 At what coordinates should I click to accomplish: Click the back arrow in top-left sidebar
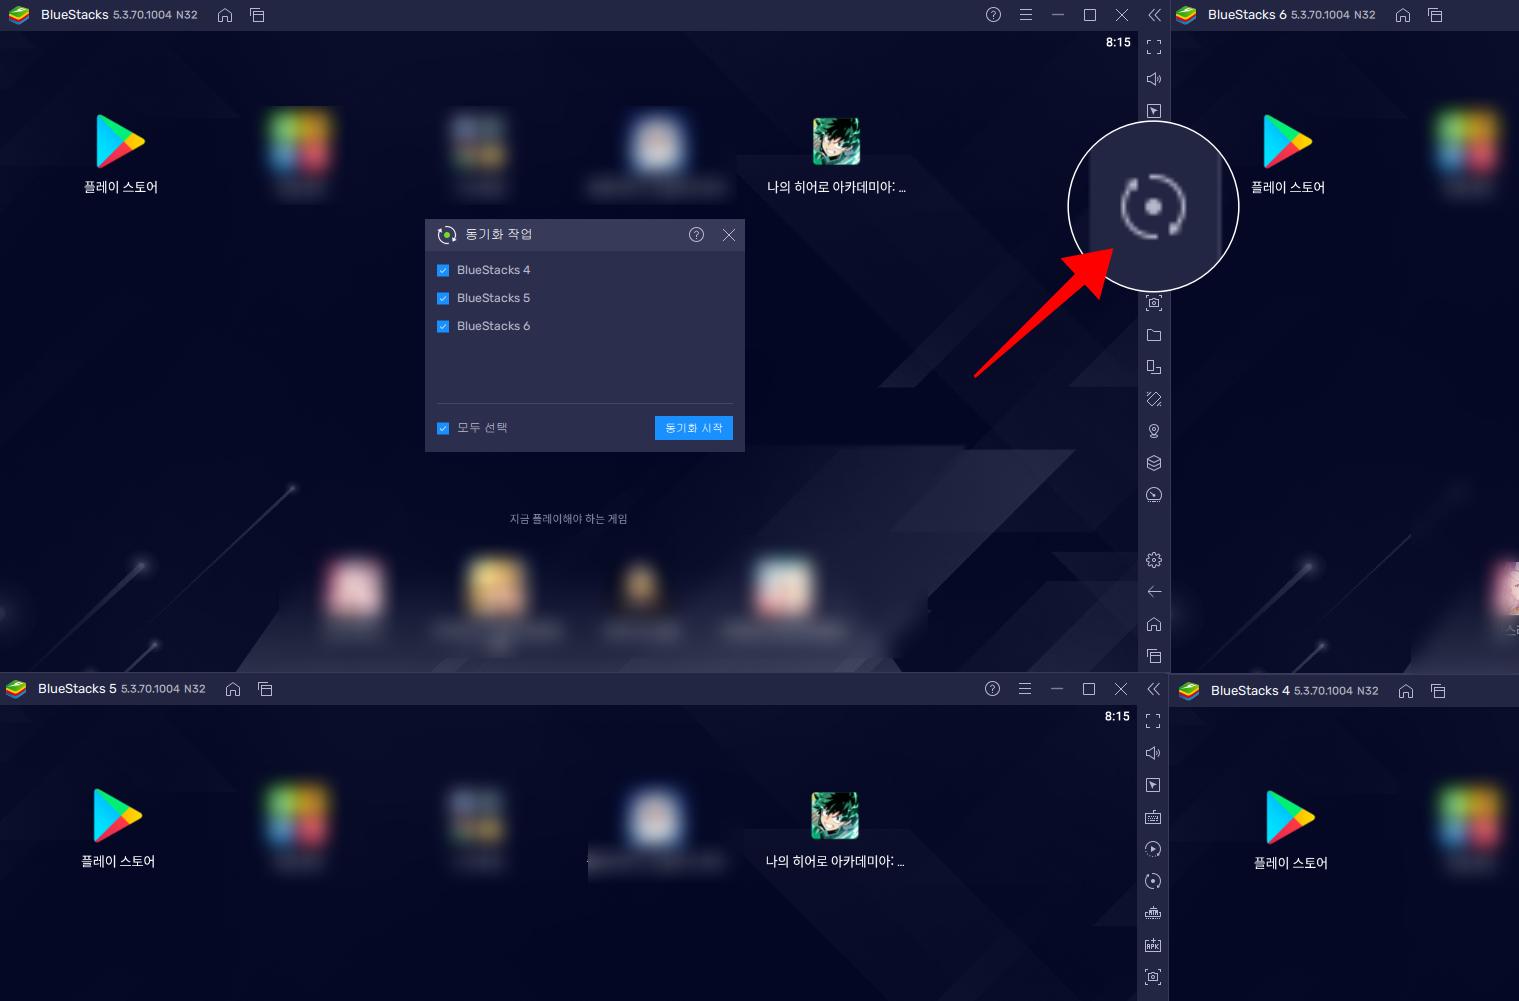tap(1154, 592)
